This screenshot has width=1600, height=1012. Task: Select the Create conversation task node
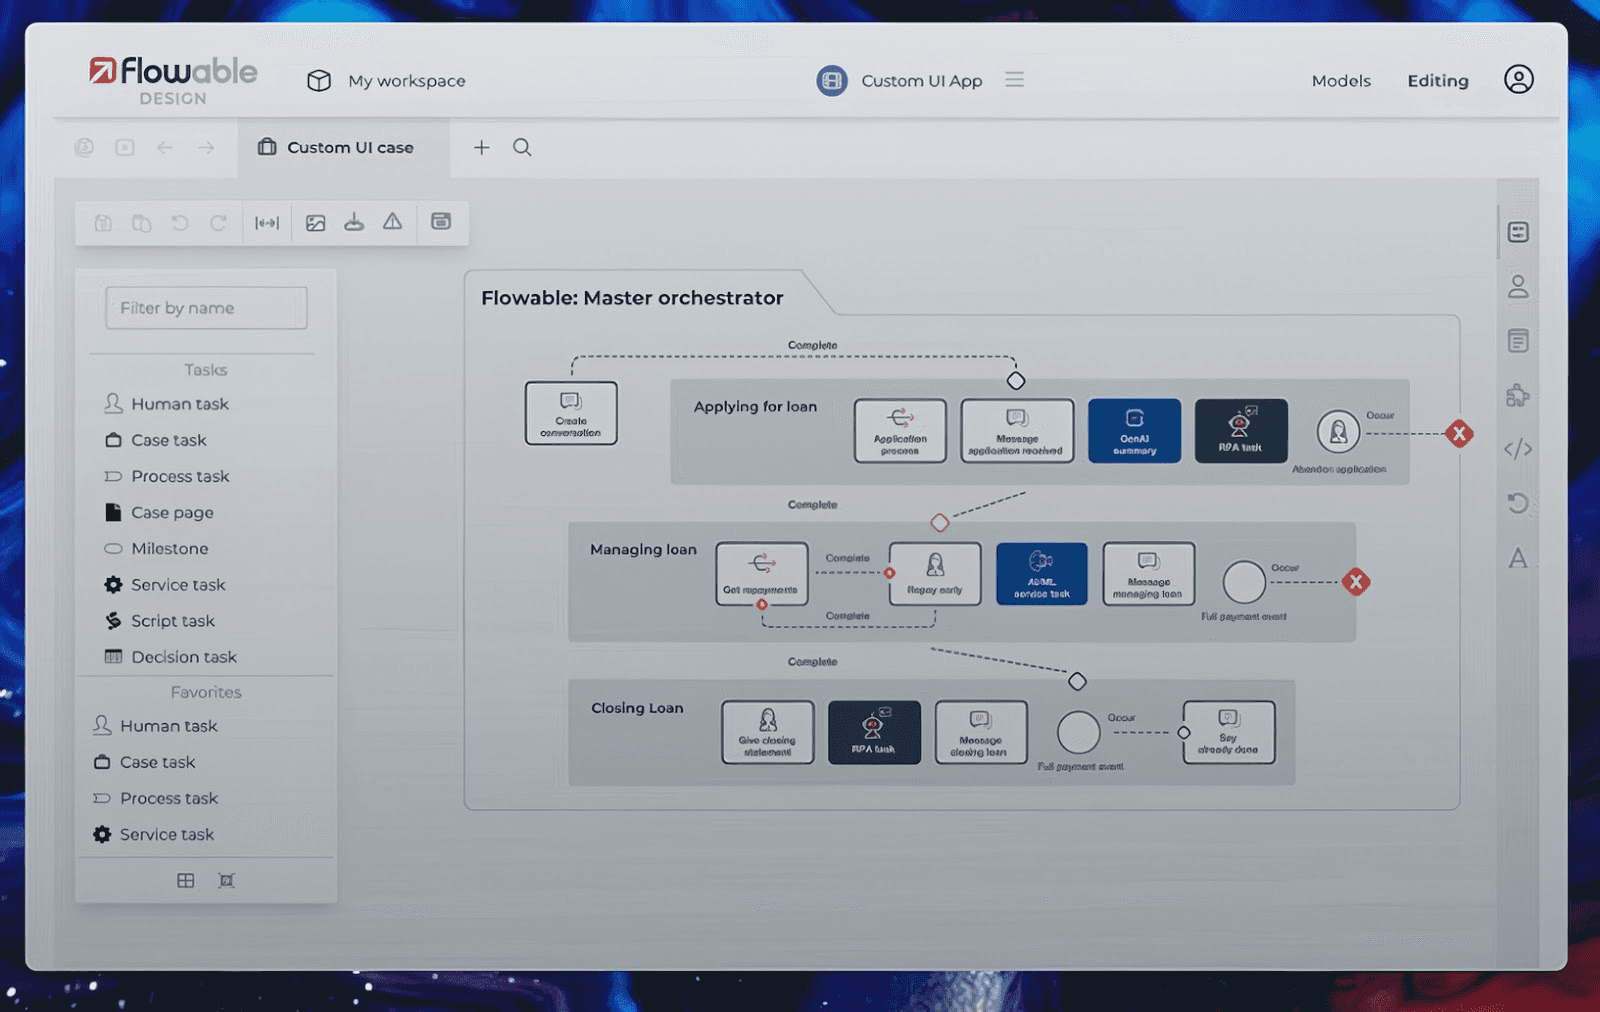[571, 413]
